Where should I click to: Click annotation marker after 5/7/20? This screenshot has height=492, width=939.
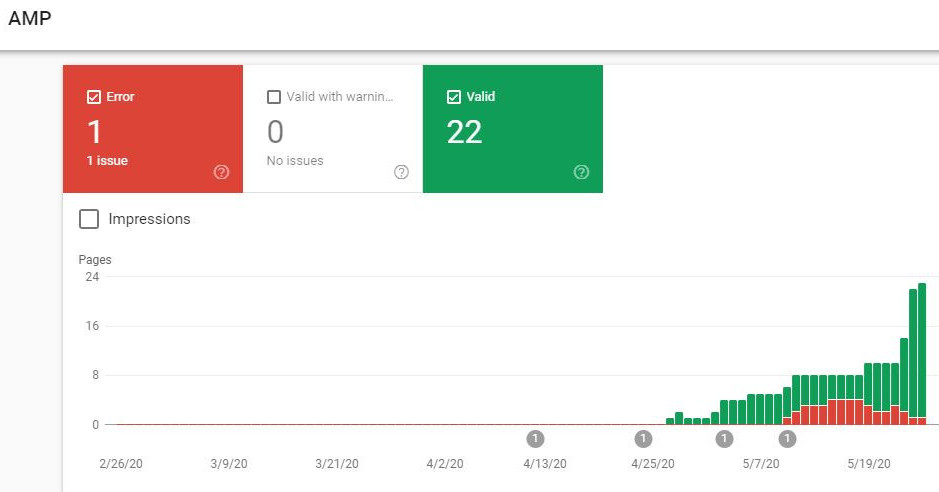787,439
